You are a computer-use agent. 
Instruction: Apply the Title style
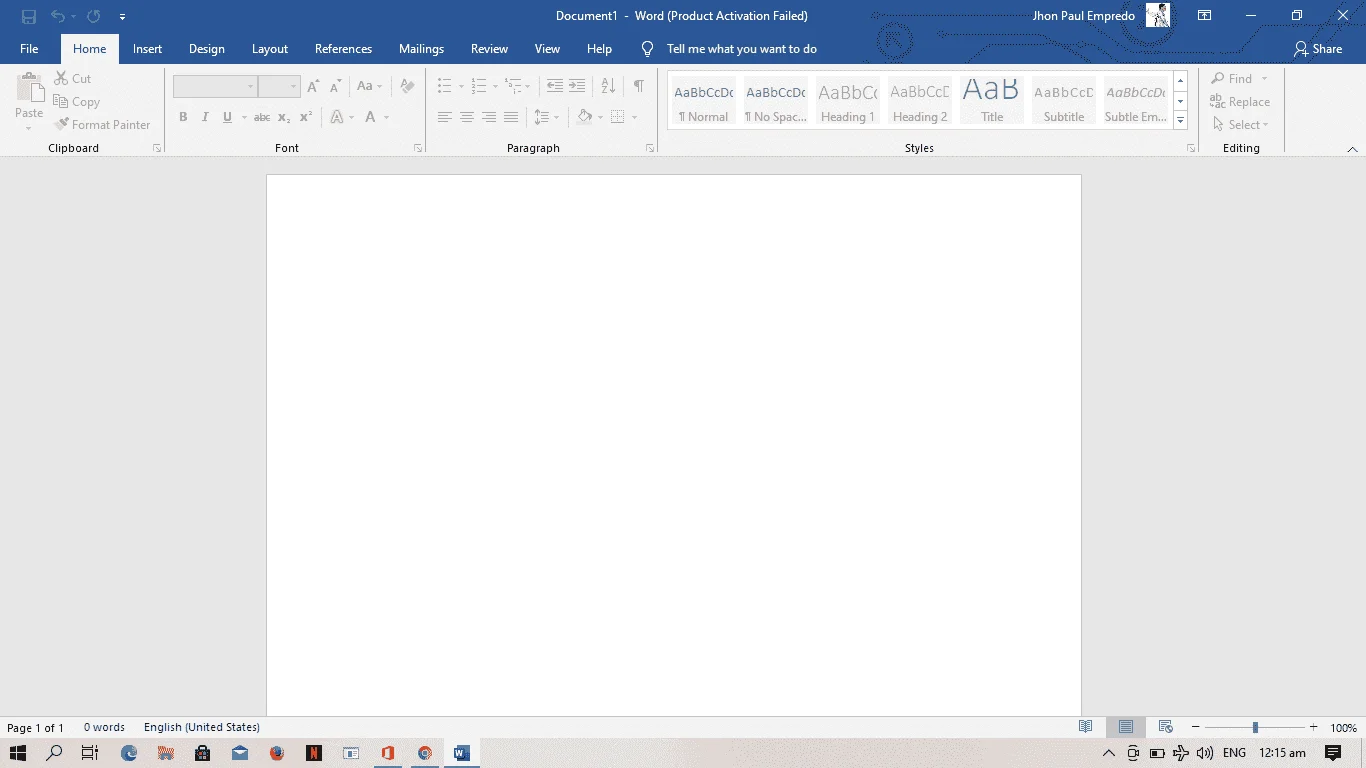992,101
